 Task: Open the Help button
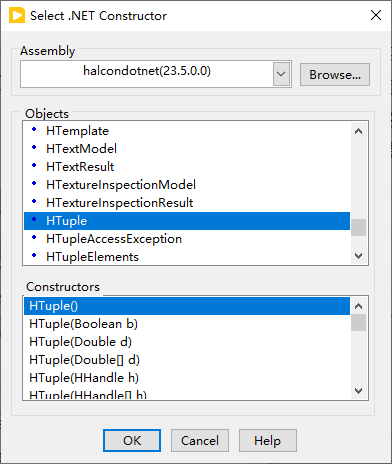point(268,441)
